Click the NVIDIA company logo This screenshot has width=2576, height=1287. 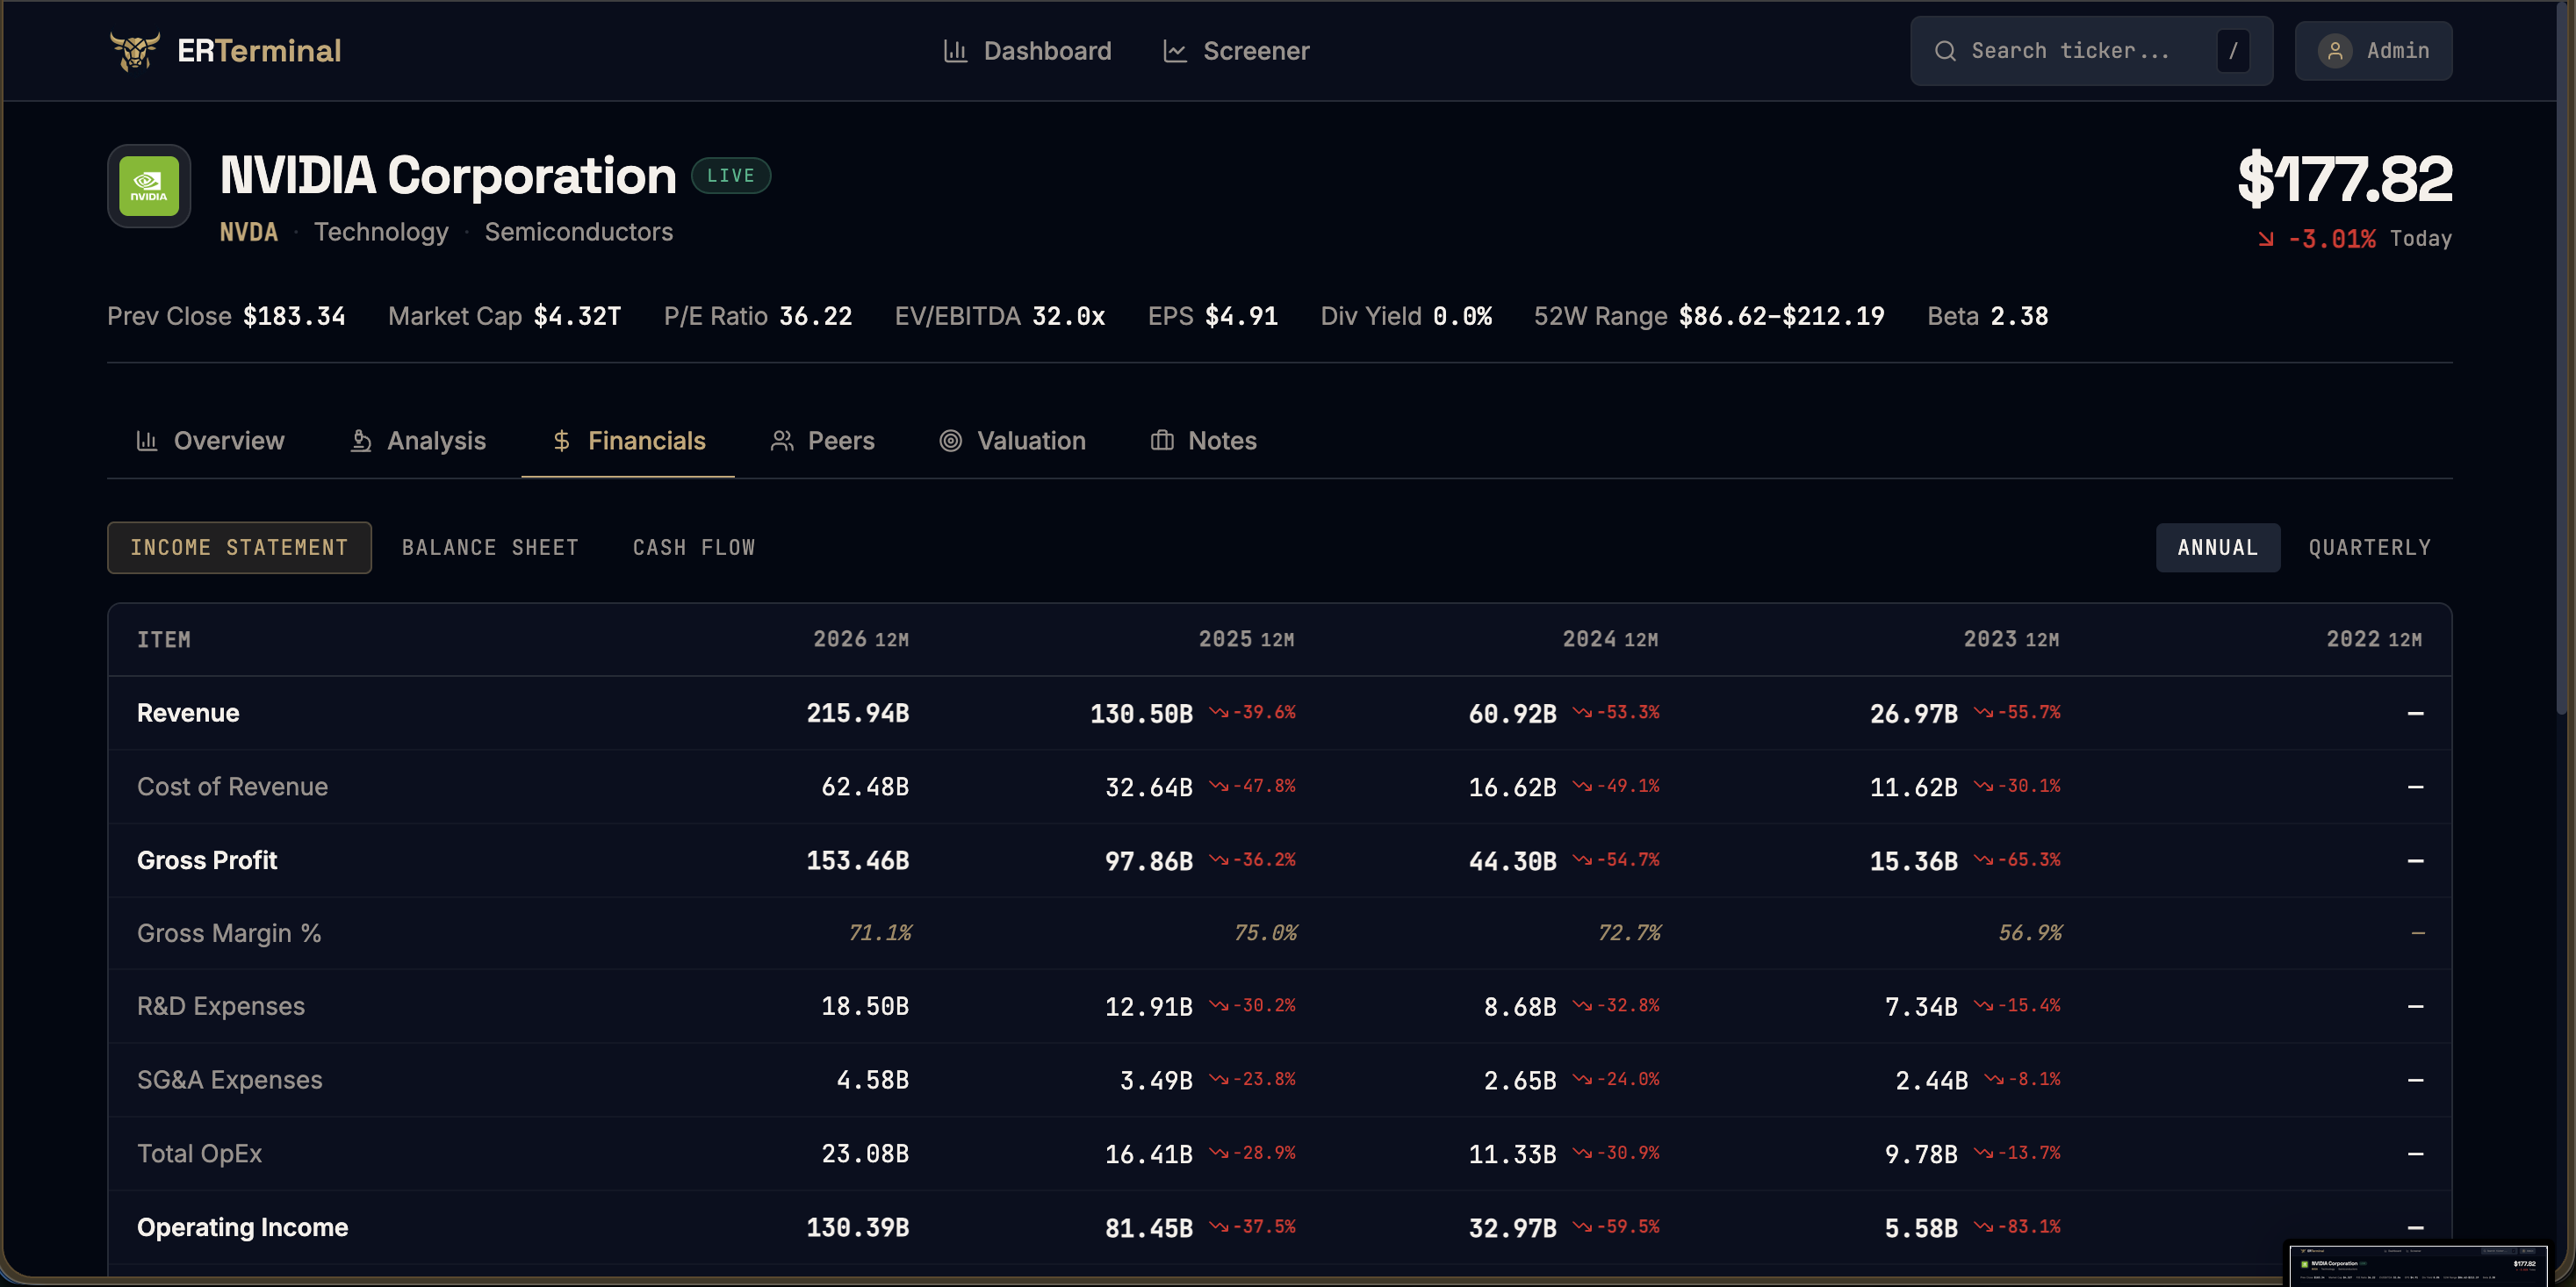click(x=149, y=186)
